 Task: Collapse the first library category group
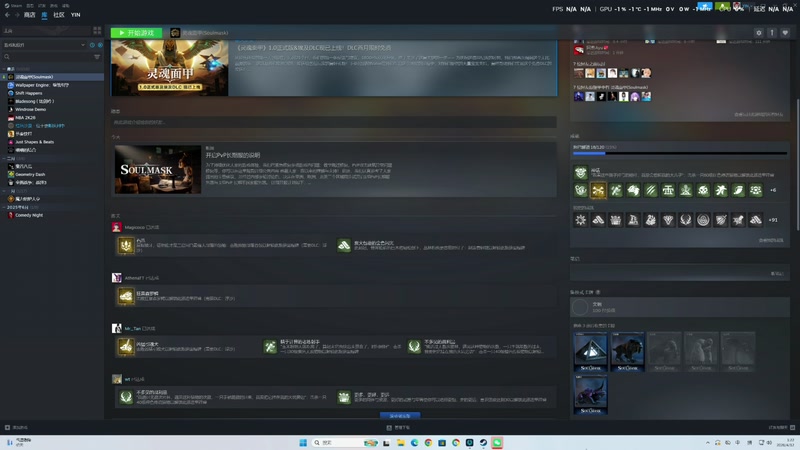pyautogui.click(x=4, y=69)
